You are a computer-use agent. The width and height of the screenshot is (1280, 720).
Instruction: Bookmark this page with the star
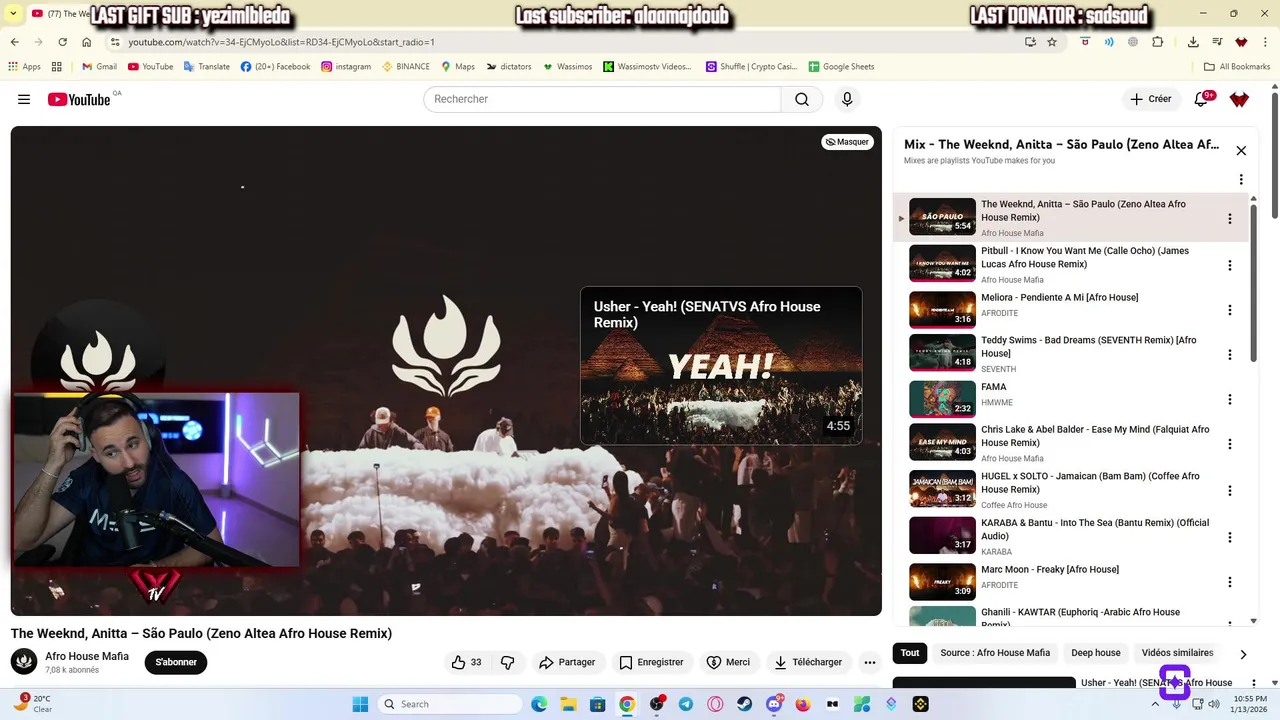pyautogui.click(x=1052, y=42)
